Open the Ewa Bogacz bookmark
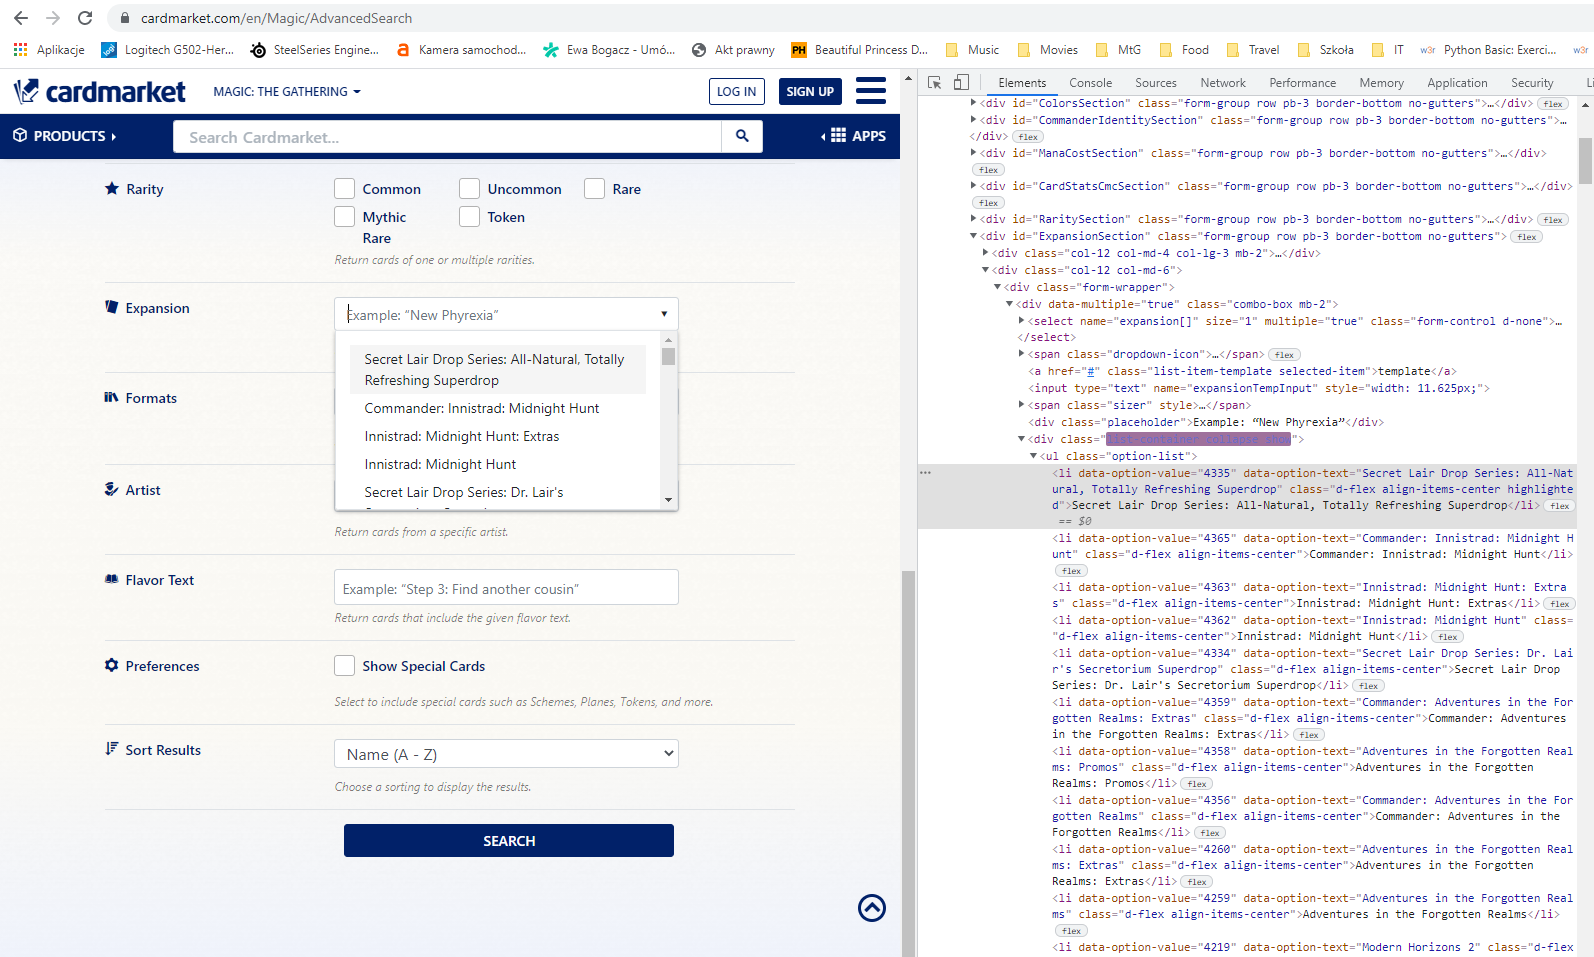 pos(609,50)
